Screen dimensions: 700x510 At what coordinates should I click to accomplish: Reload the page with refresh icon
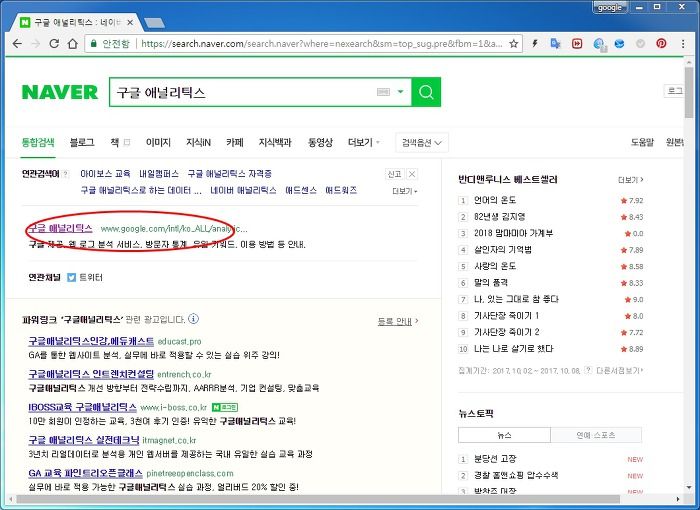pos(54,43)
